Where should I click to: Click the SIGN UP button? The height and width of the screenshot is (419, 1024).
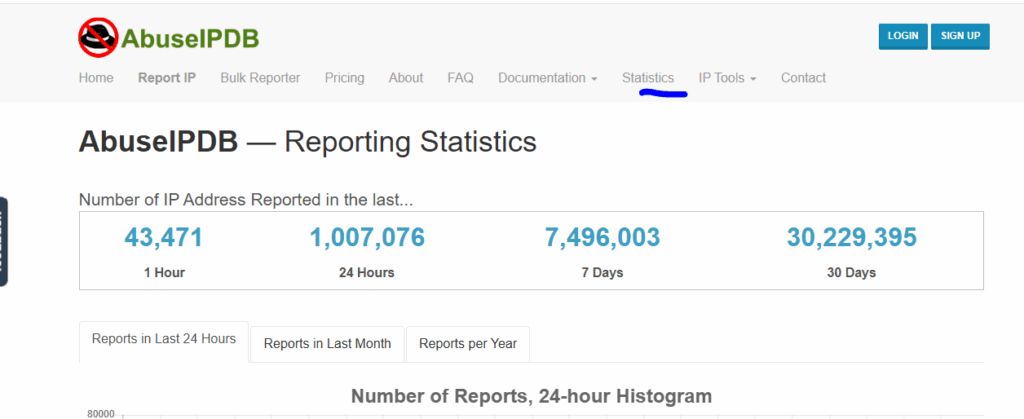click(960, 36)
